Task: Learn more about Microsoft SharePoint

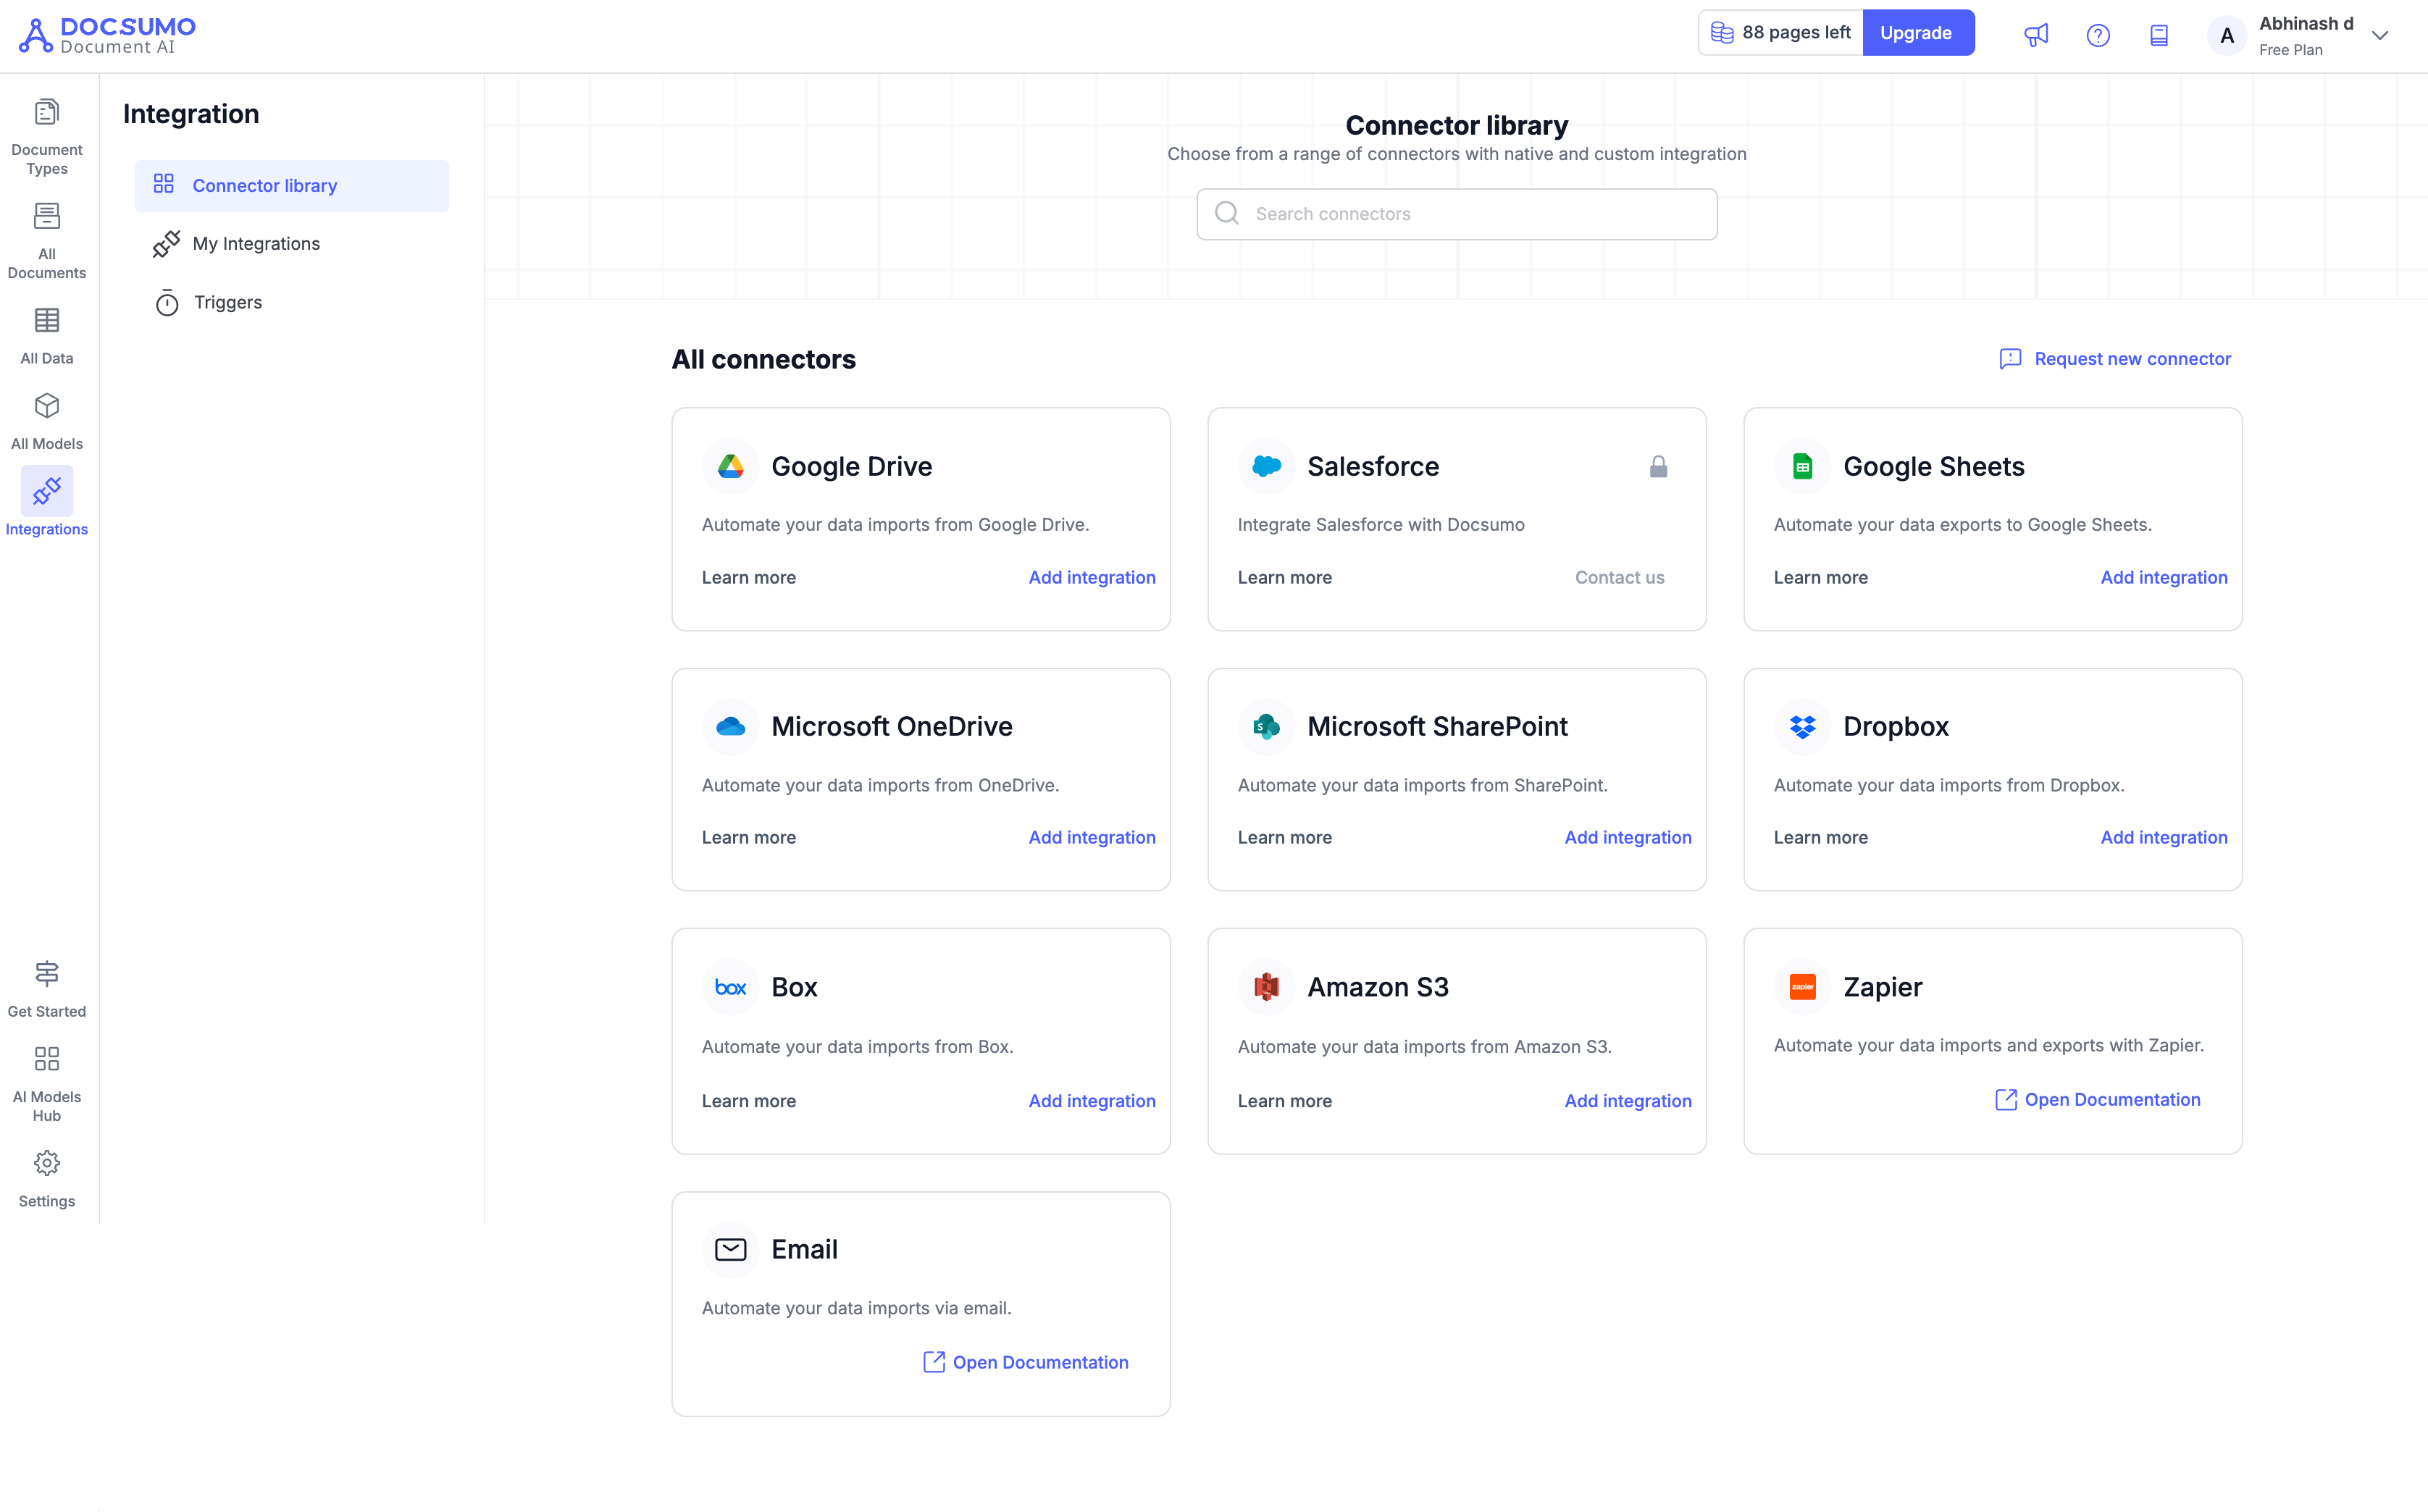Action: point(1285,837)
